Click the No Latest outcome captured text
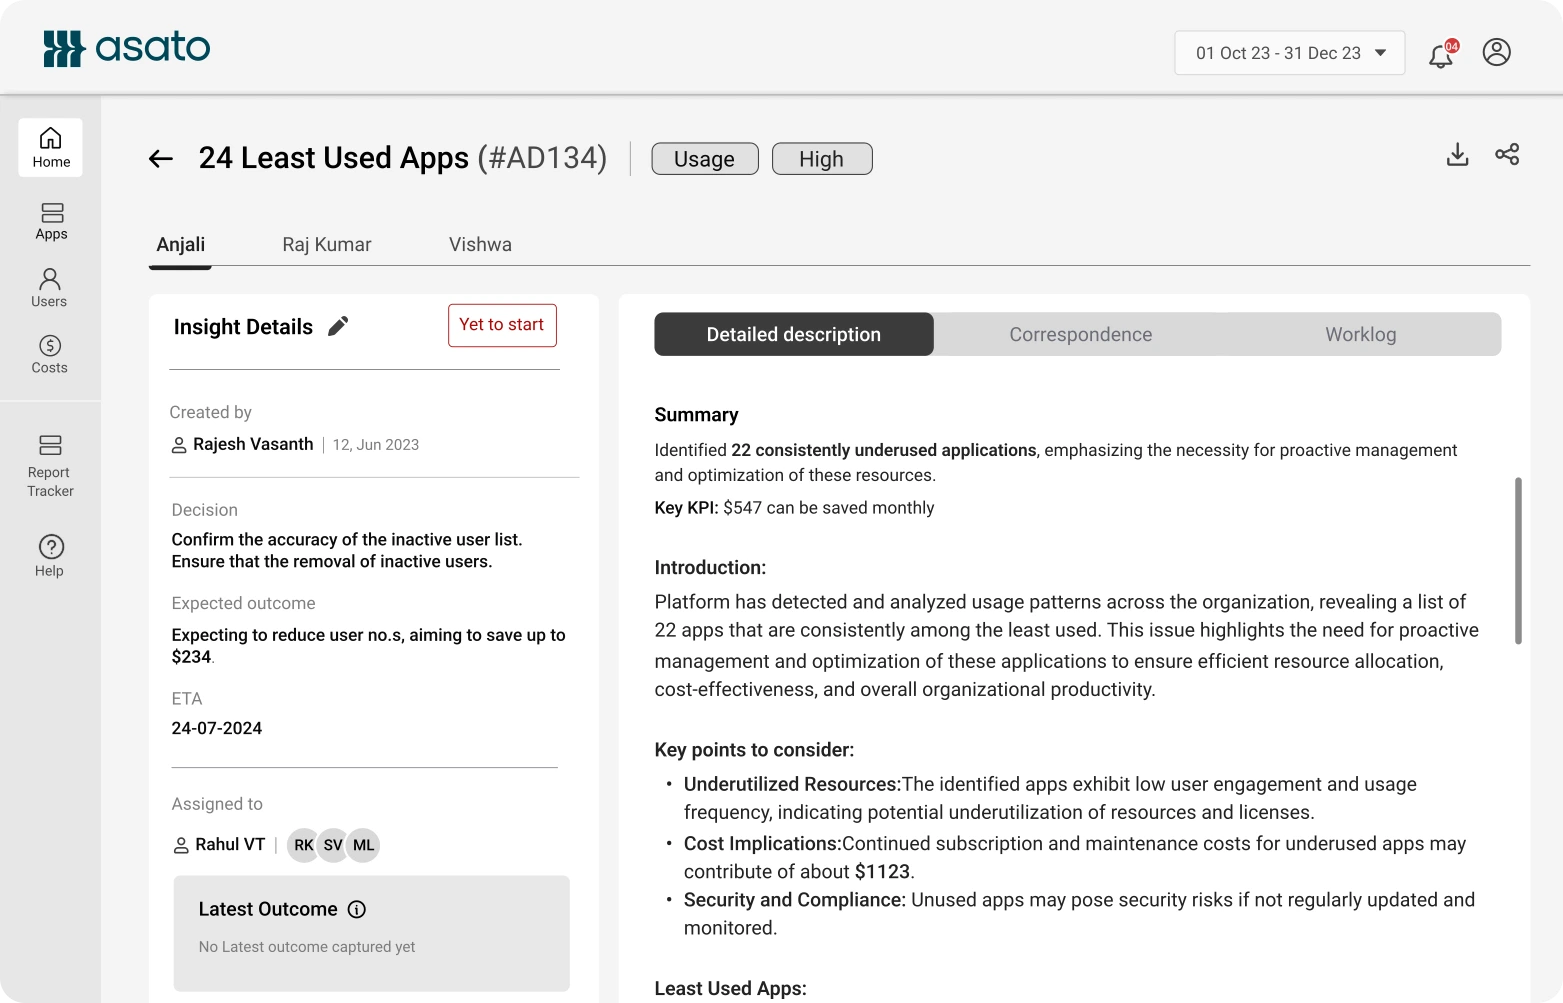This screenshot has width=1563, height=1003. 307,947
